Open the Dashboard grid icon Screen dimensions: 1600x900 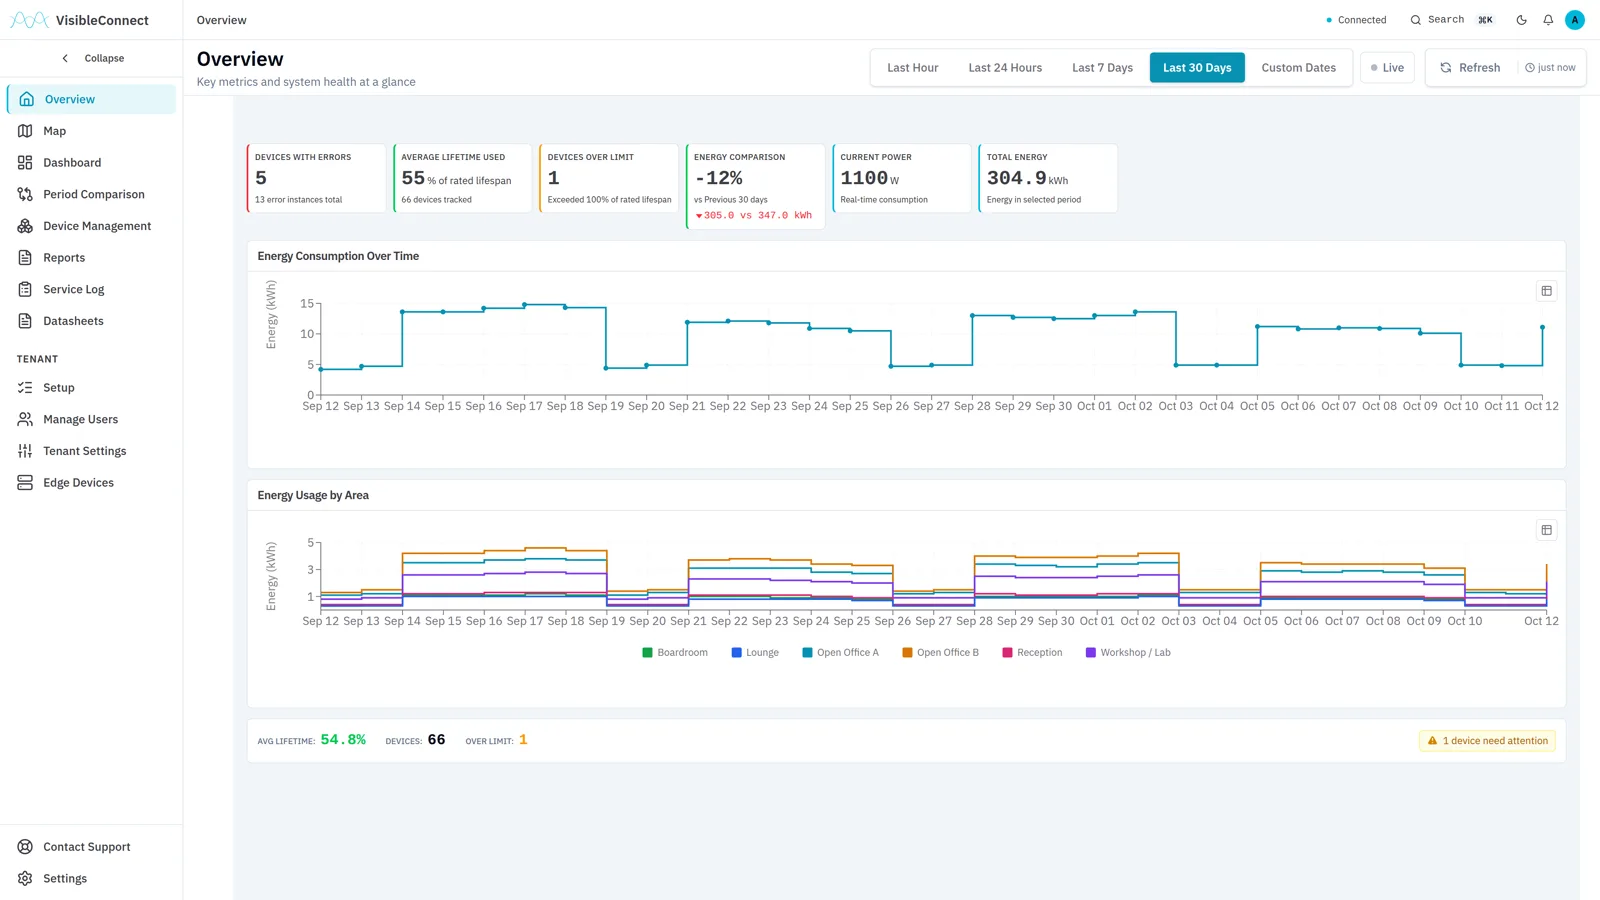tap(25, 163)
